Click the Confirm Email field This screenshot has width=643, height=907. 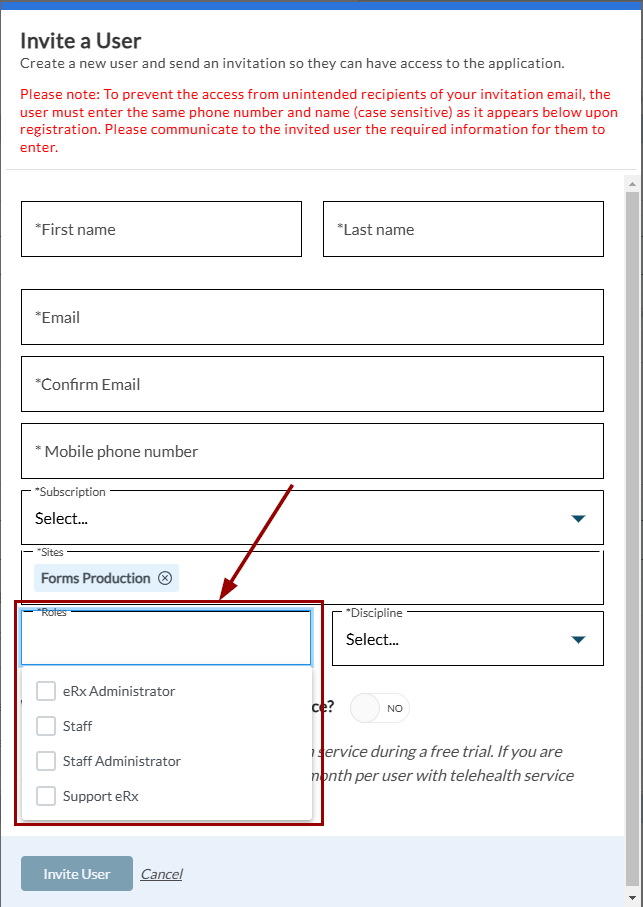(x=312, y=384)
